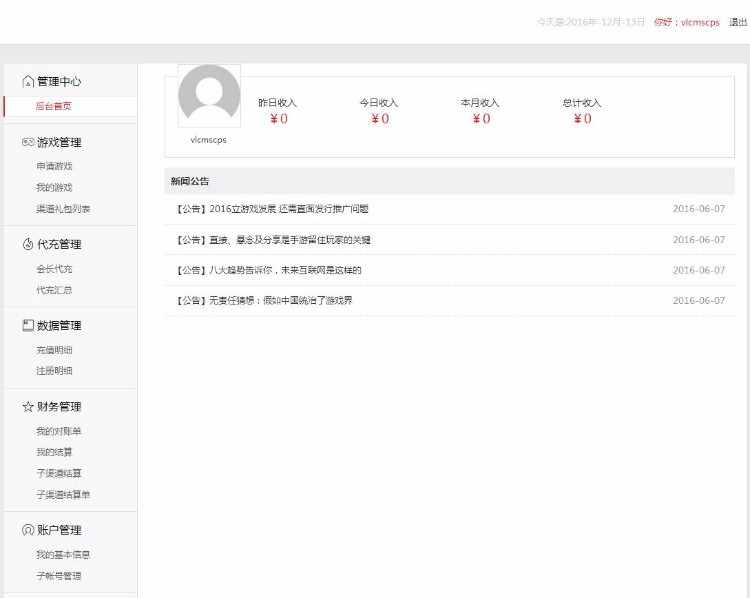
Task: Click the home icon beside 管理中心
Action: (28, 81)
